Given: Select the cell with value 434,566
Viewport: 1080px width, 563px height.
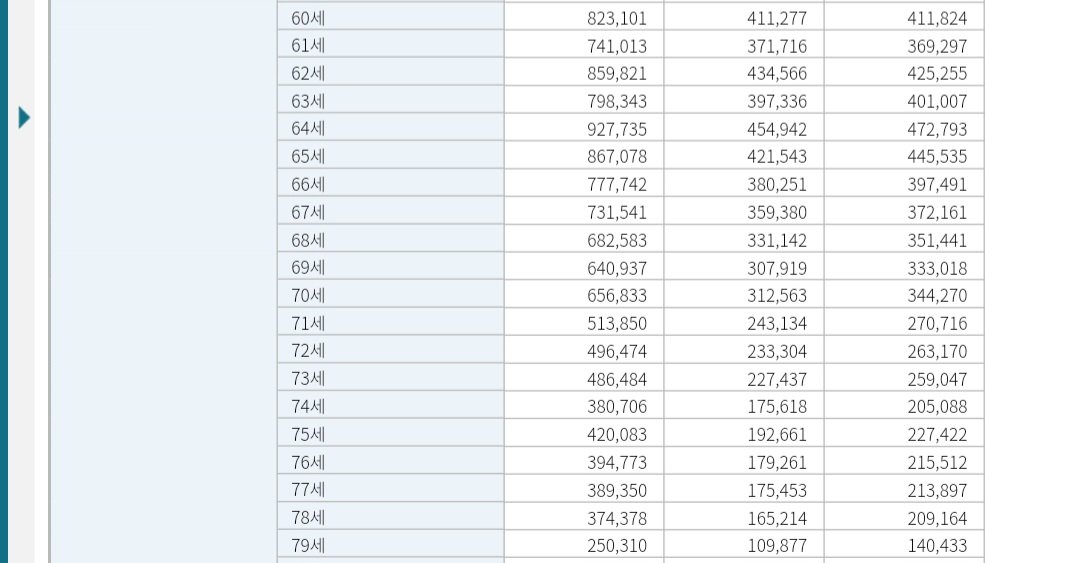Looking at the screenshot, I should tap(744, 73).
